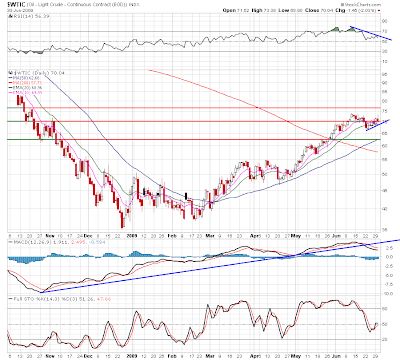The width and height of the screenshot is (400, 360).
Task: Click the upper red horizontal resistance line
Action: [193, 108]
